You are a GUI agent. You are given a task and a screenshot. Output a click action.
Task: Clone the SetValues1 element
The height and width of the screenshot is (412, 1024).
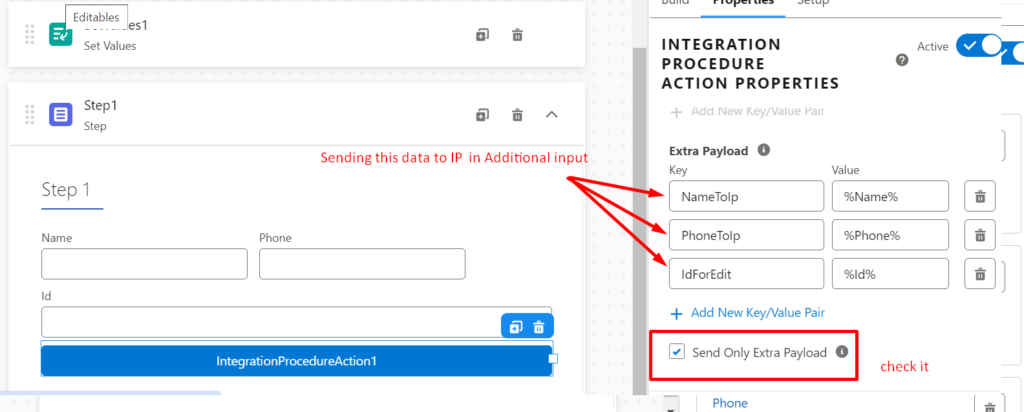pos(482,35)
